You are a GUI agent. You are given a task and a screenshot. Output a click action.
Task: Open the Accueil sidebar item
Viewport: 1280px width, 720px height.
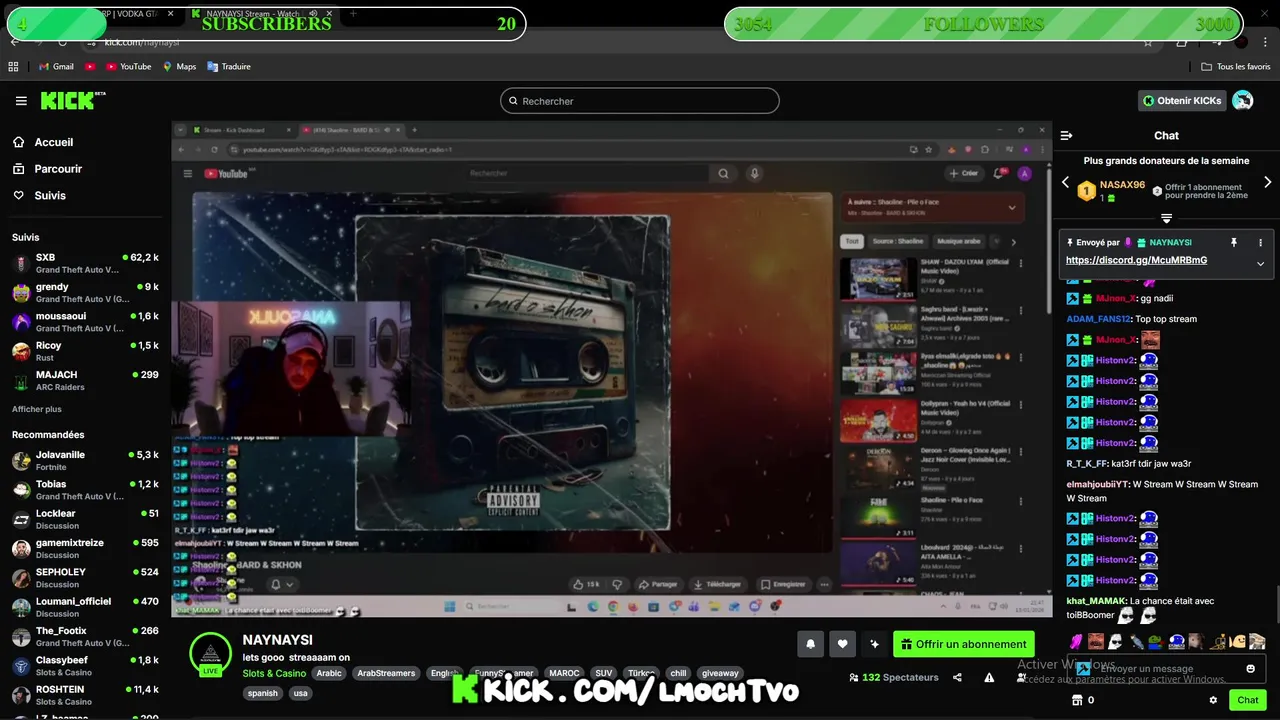(86, 142)
